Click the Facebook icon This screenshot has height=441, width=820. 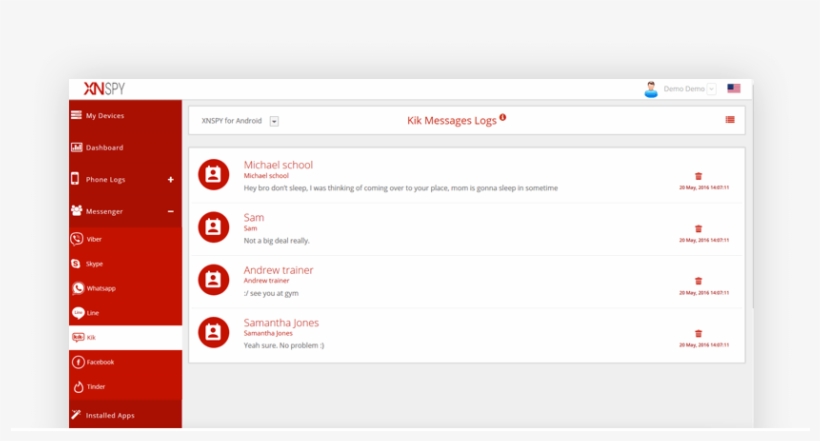point(78,362)
